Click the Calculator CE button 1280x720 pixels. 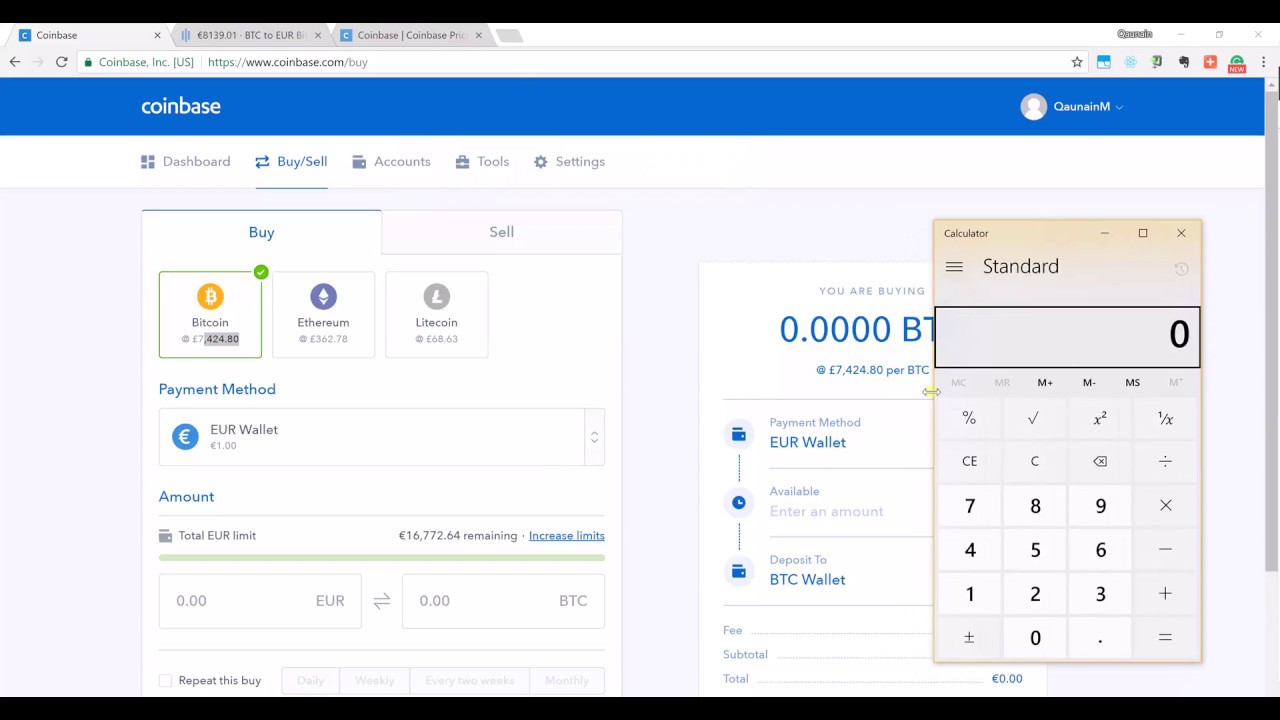969,461
